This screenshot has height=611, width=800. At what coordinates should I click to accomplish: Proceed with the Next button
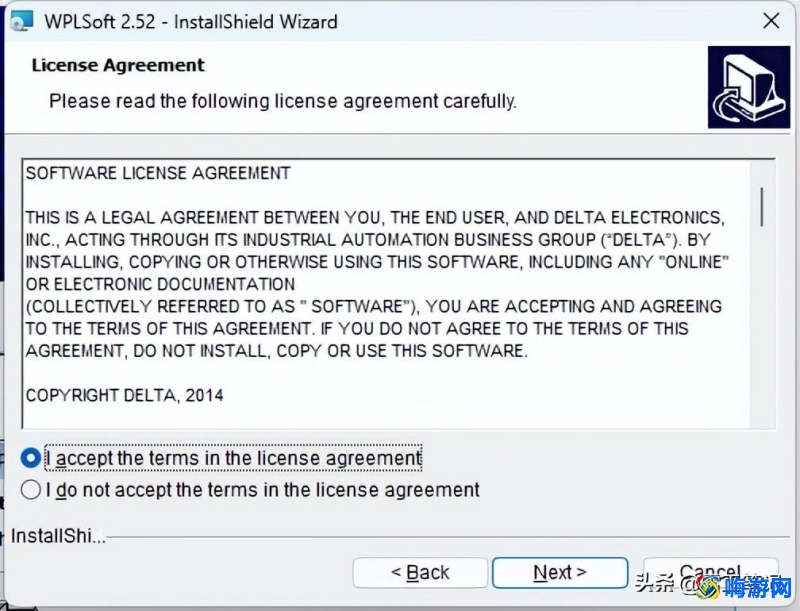[560, 572]
